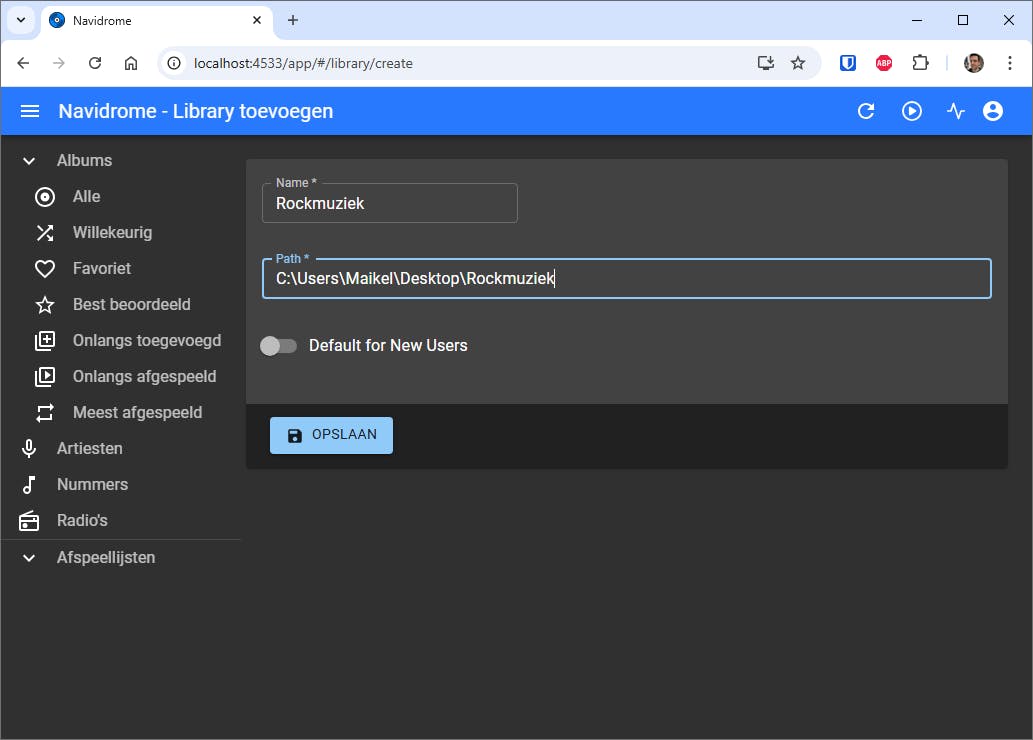
Task: Click the Radio's radio icon
Action: (29, 521)
